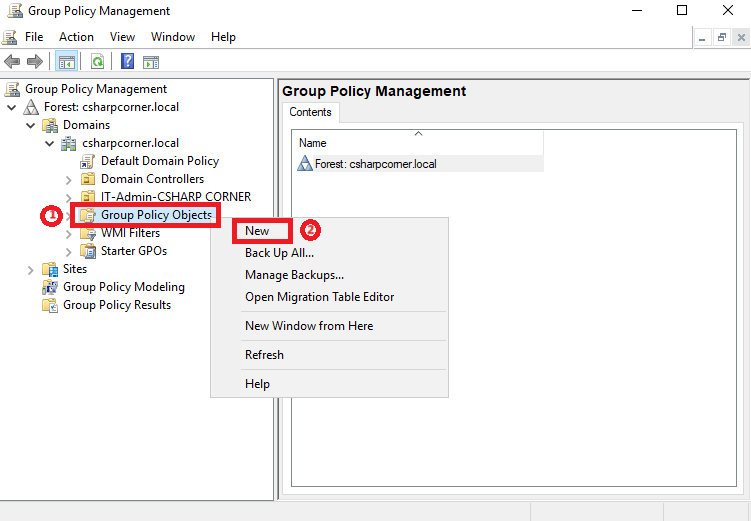
Task: Collapse the Forest: csharpcorner.local node
Action: [12, 107]
